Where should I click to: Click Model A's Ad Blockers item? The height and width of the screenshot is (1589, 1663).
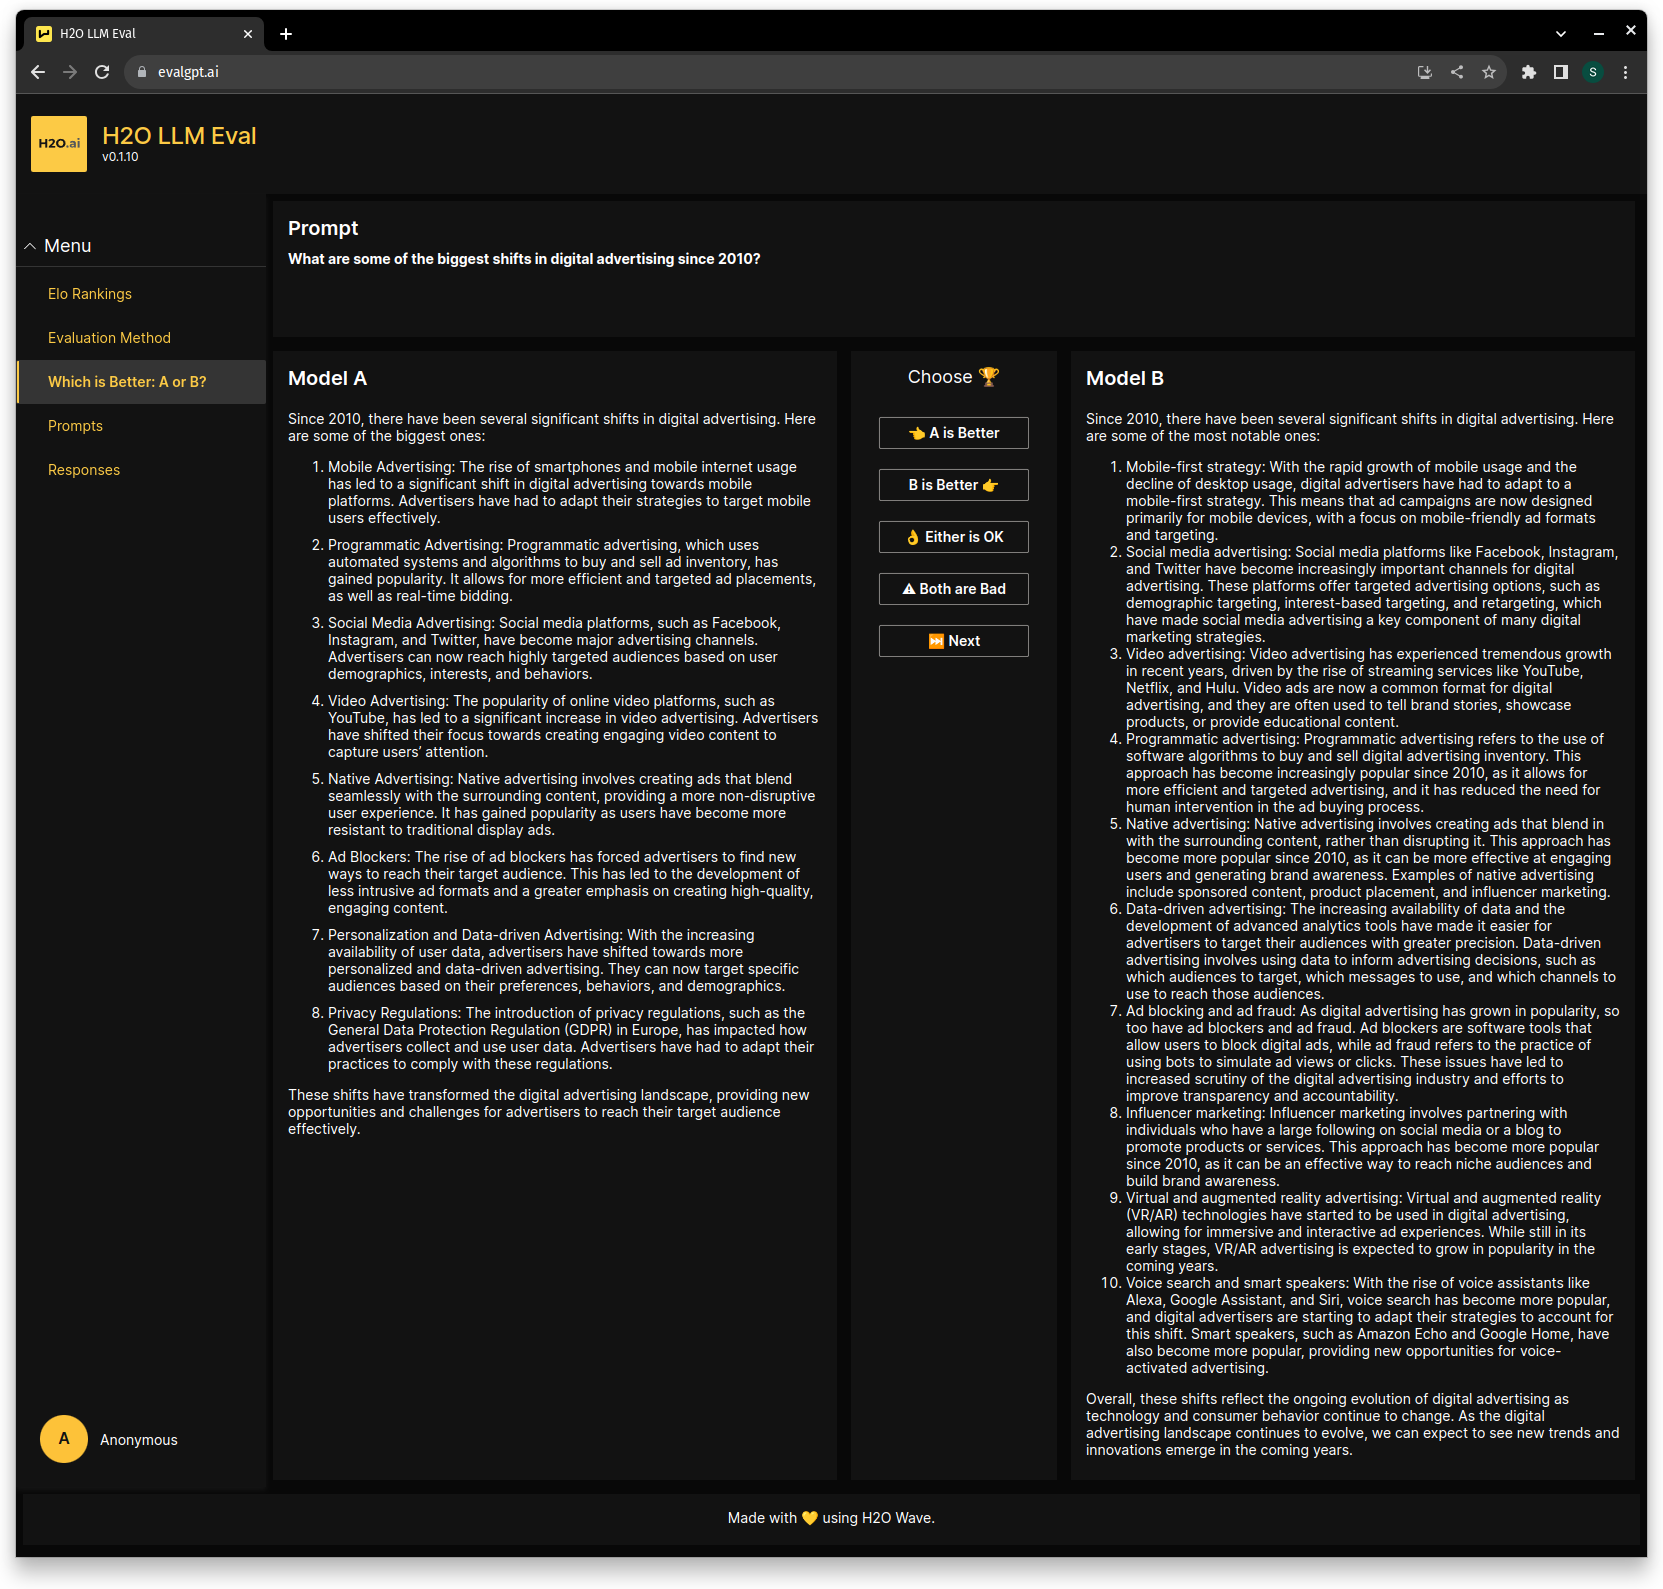coord(571,883)
